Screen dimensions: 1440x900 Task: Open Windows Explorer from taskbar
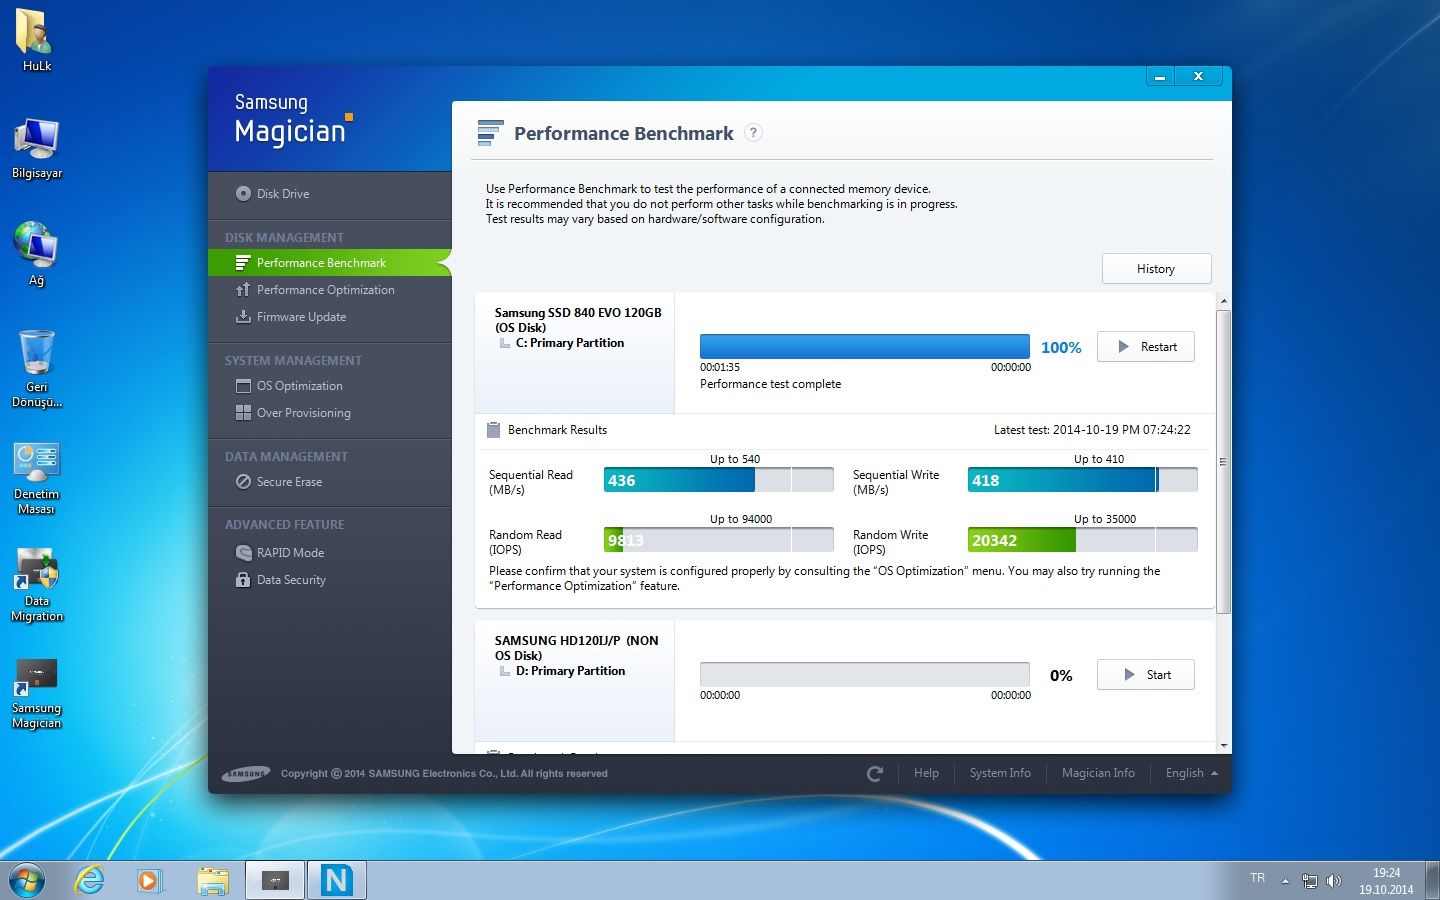pyautogui.click(x=213, y=880)
